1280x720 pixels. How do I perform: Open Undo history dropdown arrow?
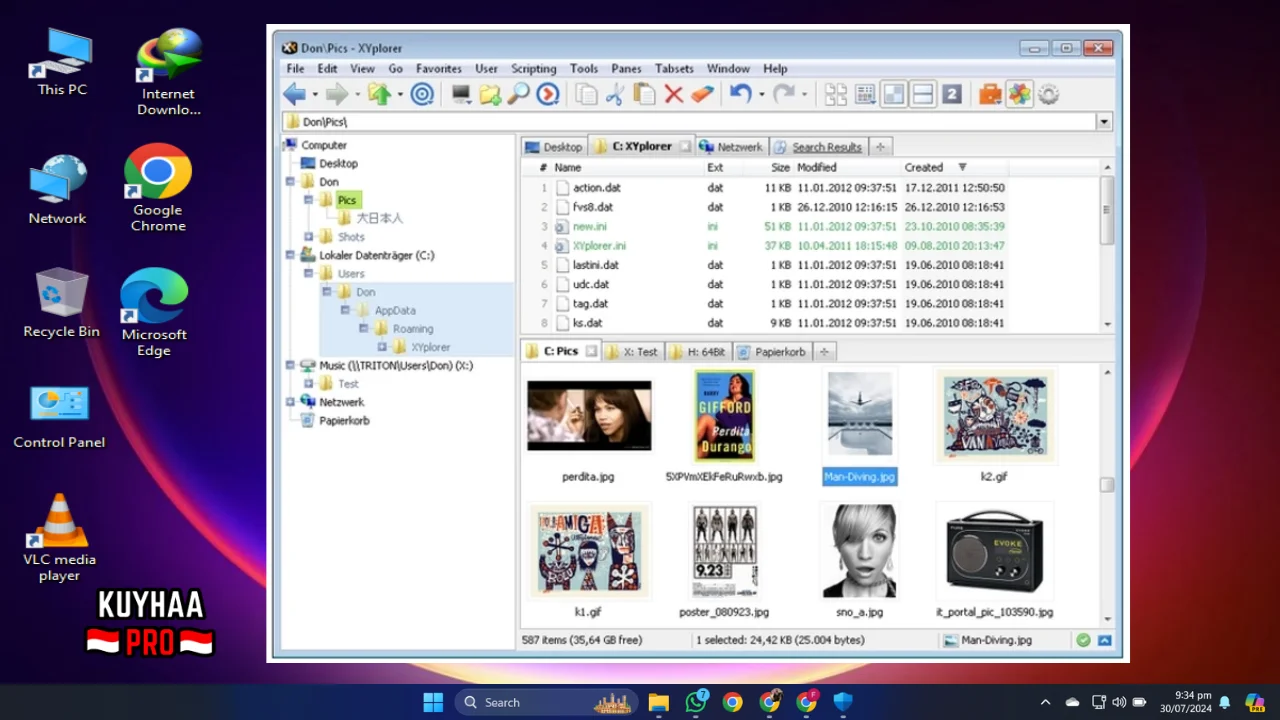click(761, 95)
